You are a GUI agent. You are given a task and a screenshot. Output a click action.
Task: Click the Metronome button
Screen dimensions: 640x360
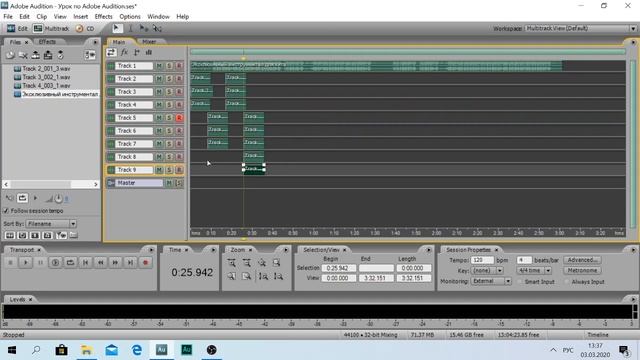582,271
